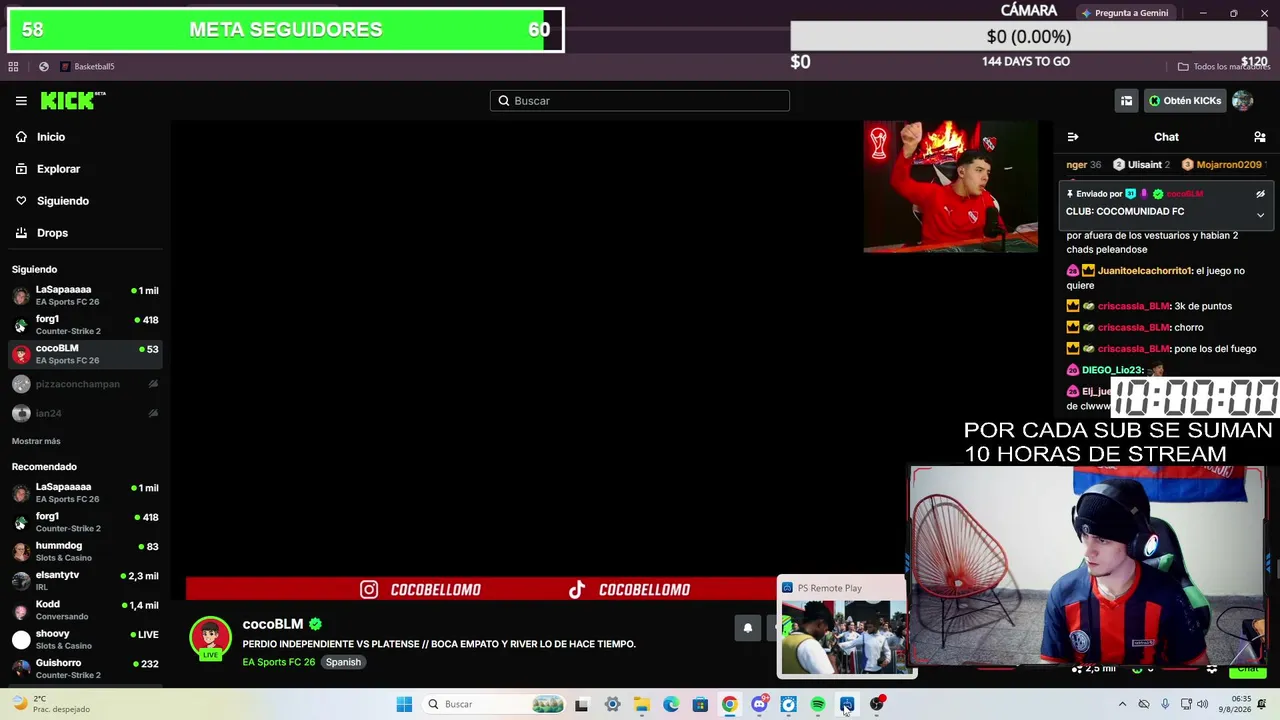Screen dimensions: 1280x720
Task: Open LaSapaaaaa channel under Siguiendo
Action: pyautogui.click(x=85, y=296)
